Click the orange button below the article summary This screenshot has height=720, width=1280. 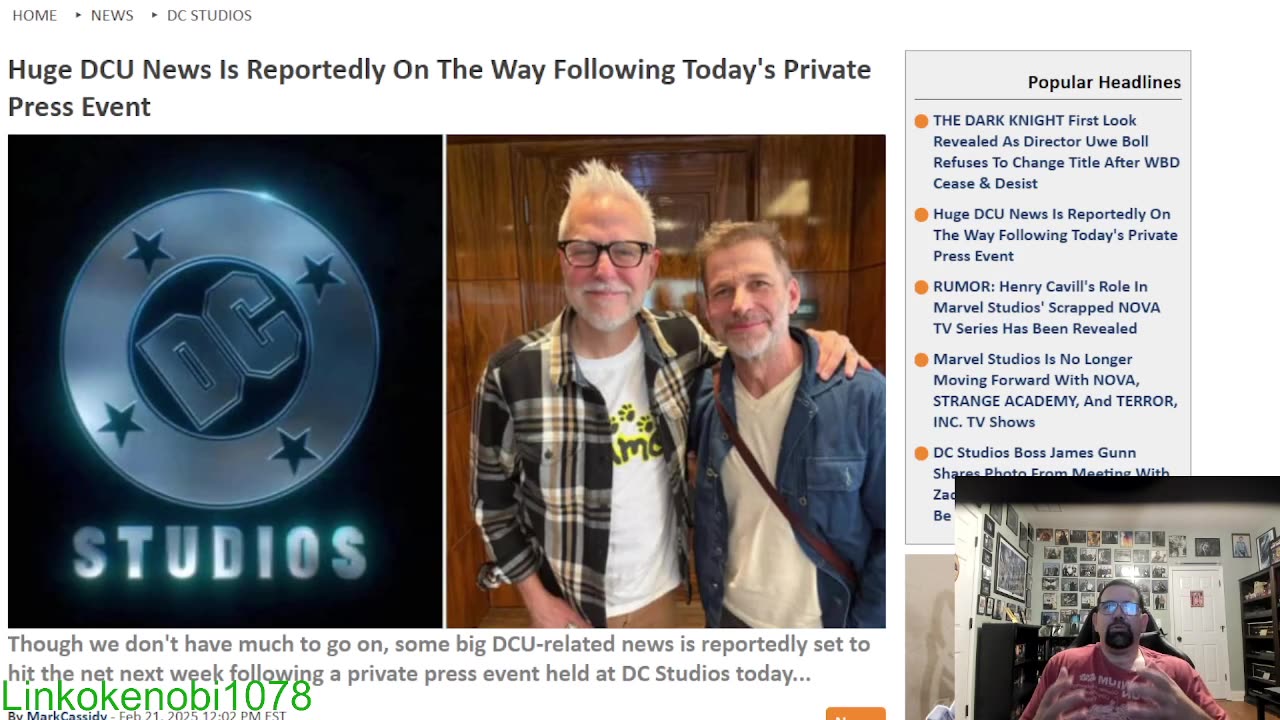[855, 714]
